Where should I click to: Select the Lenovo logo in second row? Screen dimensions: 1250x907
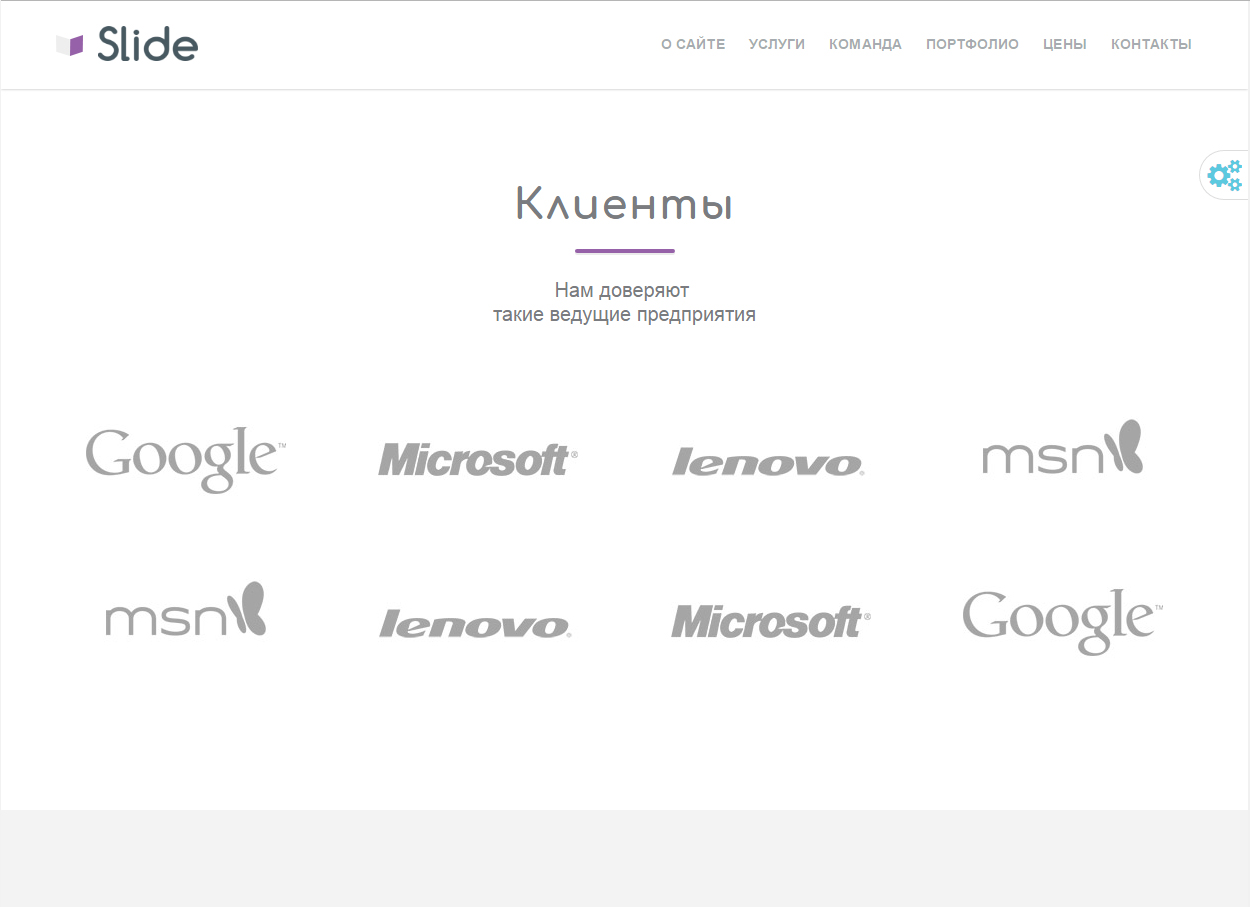click(475, 624)
